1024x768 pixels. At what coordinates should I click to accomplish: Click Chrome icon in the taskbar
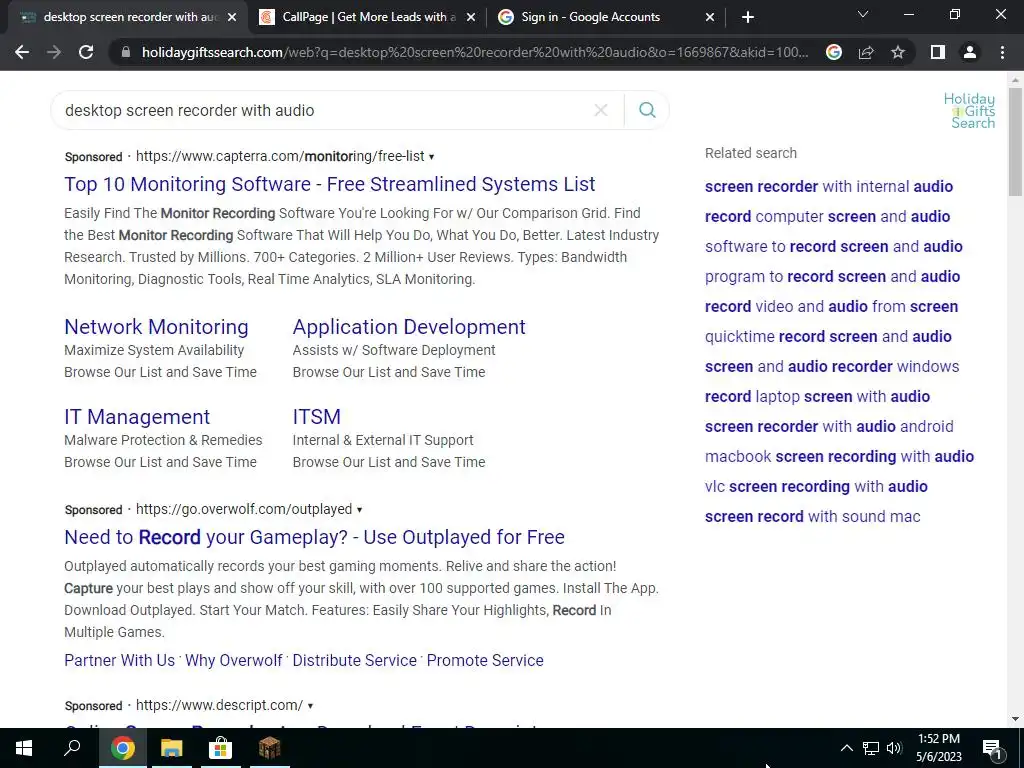[122, 748]
